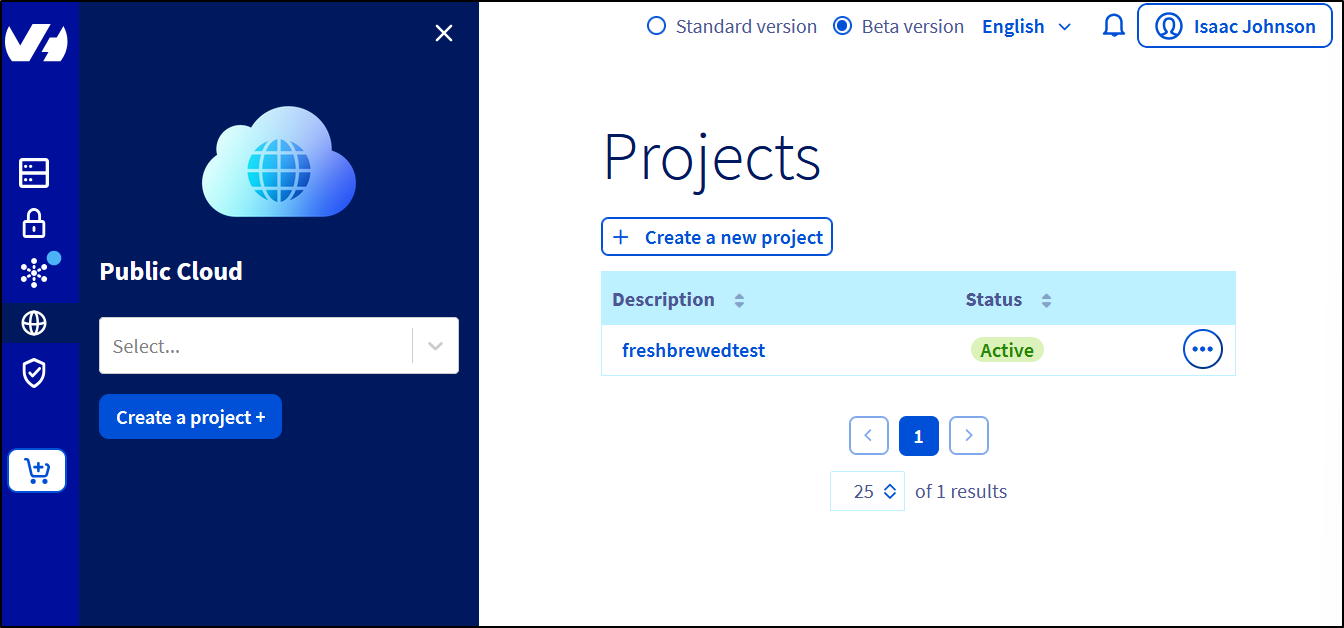This screenshot has width=1344, height=628.
Task: Close the Public Cloud panel with X
Action: coord(444,34)
